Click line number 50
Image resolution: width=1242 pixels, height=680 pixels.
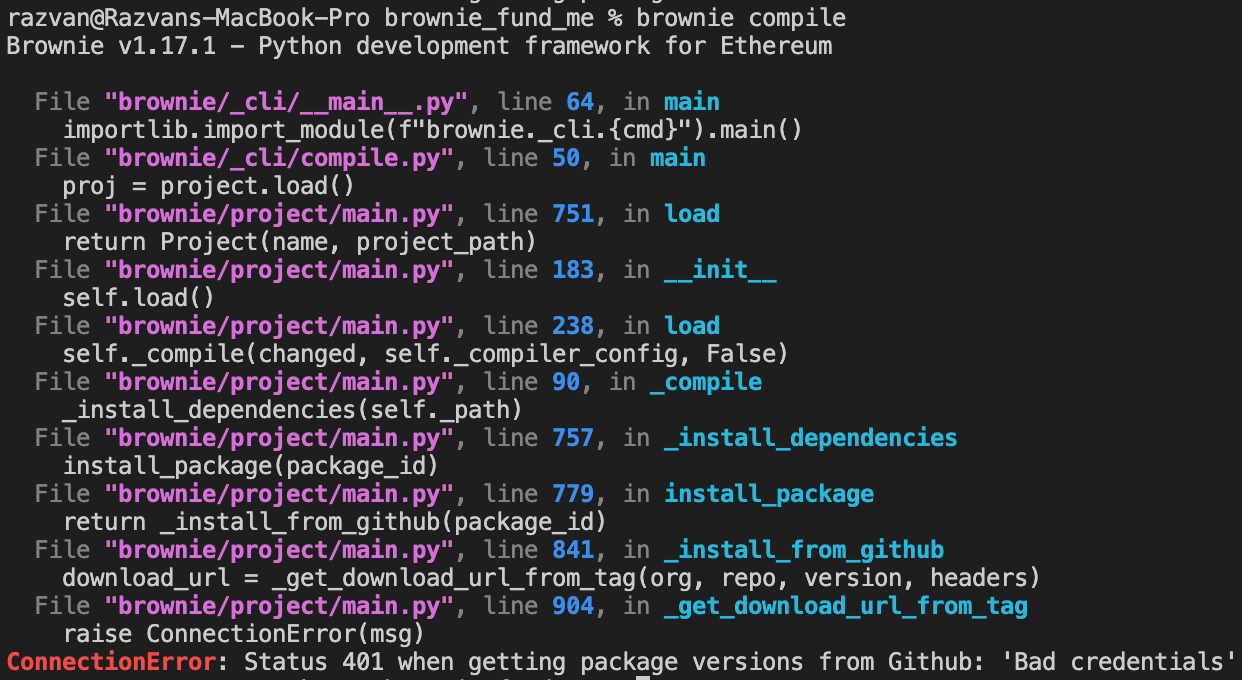point(565,158)
